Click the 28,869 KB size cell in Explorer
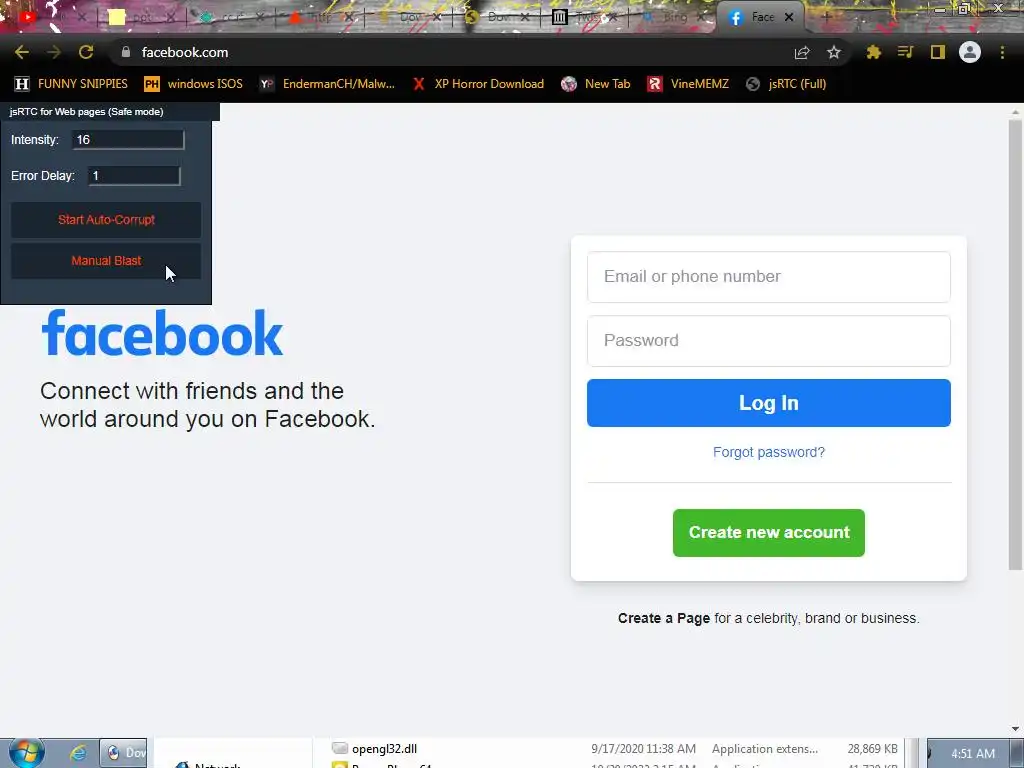This screenshot has width=1024, height=768. (x=872, y=748)
